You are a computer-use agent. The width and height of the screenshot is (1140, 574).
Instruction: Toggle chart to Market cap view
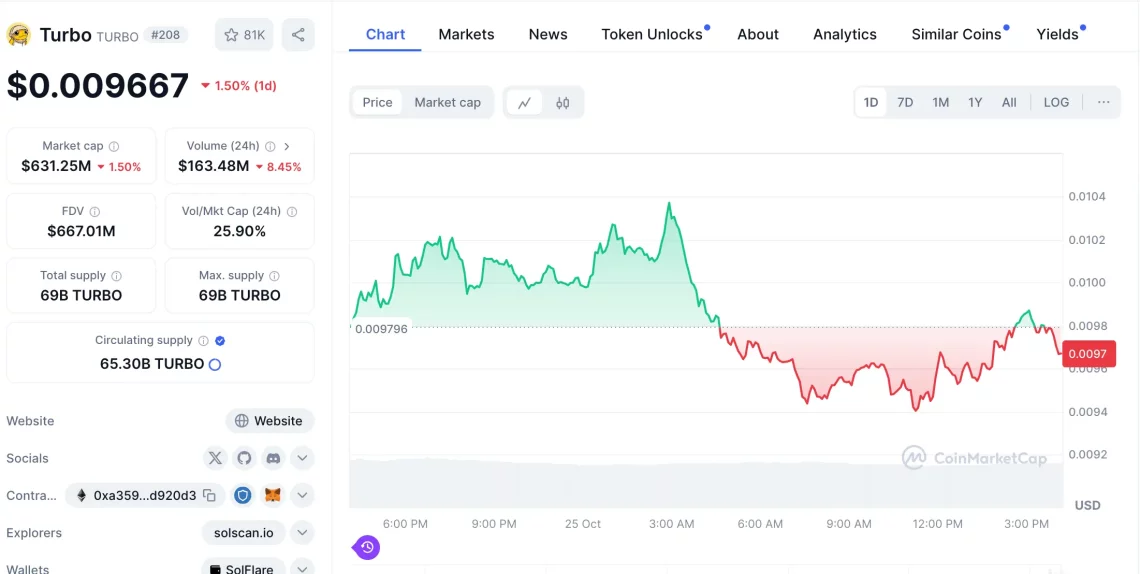(447, 102)
